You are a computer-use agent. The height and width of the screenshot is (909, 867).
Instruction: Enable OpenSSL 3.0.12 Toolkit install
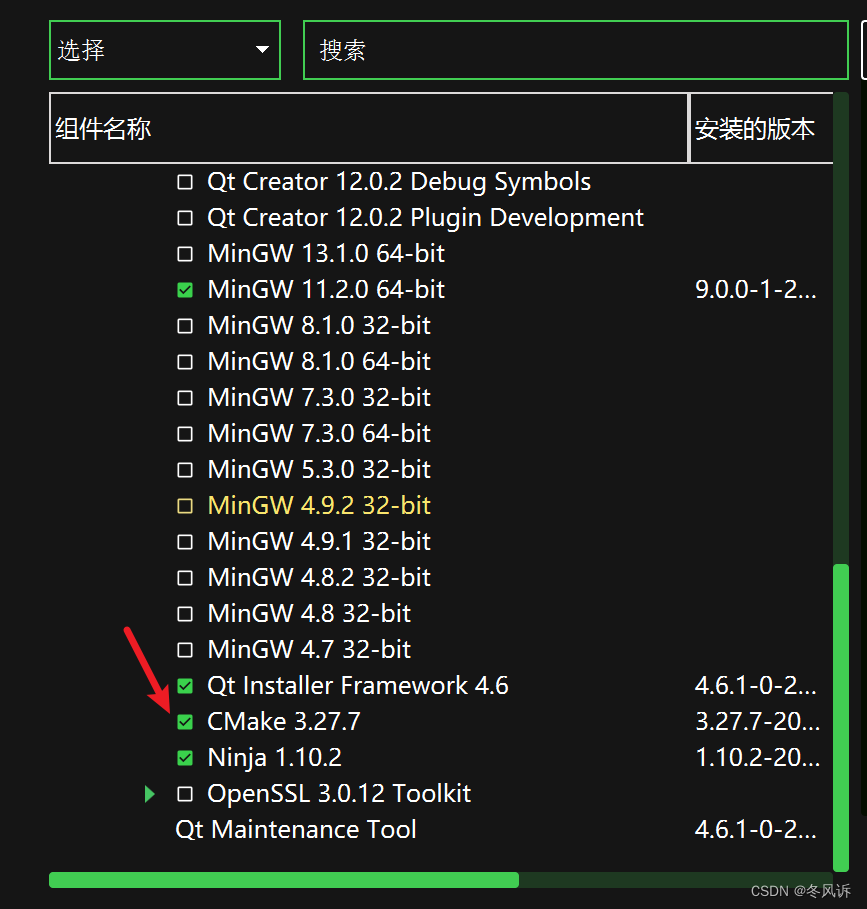(185, 793)
